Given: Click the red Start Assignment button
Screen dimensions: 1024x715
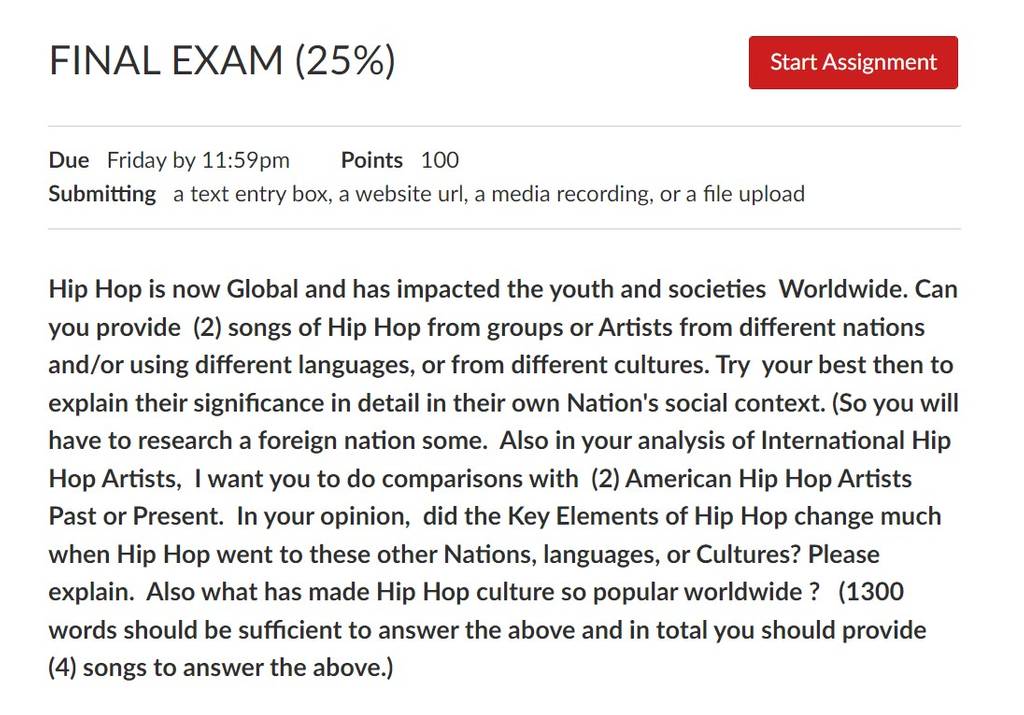Looking at the screenshot, I should click(x=853, y=62).
